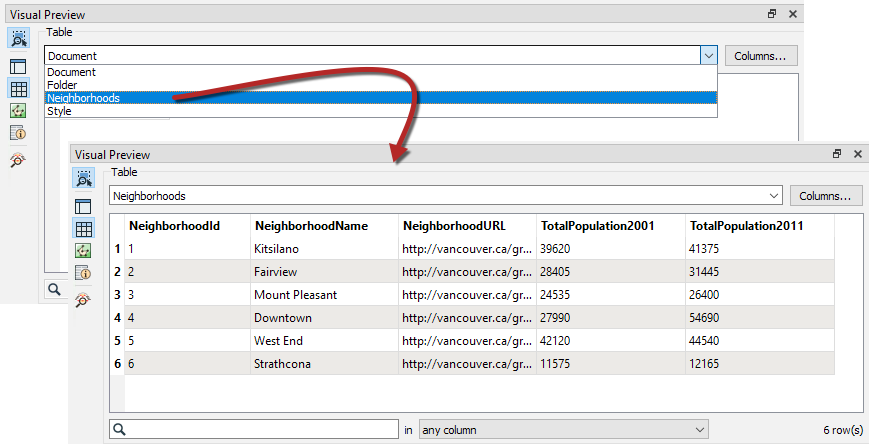
Task: Click Open in Data Inspector icon in back window
Action: pos(18,39)
